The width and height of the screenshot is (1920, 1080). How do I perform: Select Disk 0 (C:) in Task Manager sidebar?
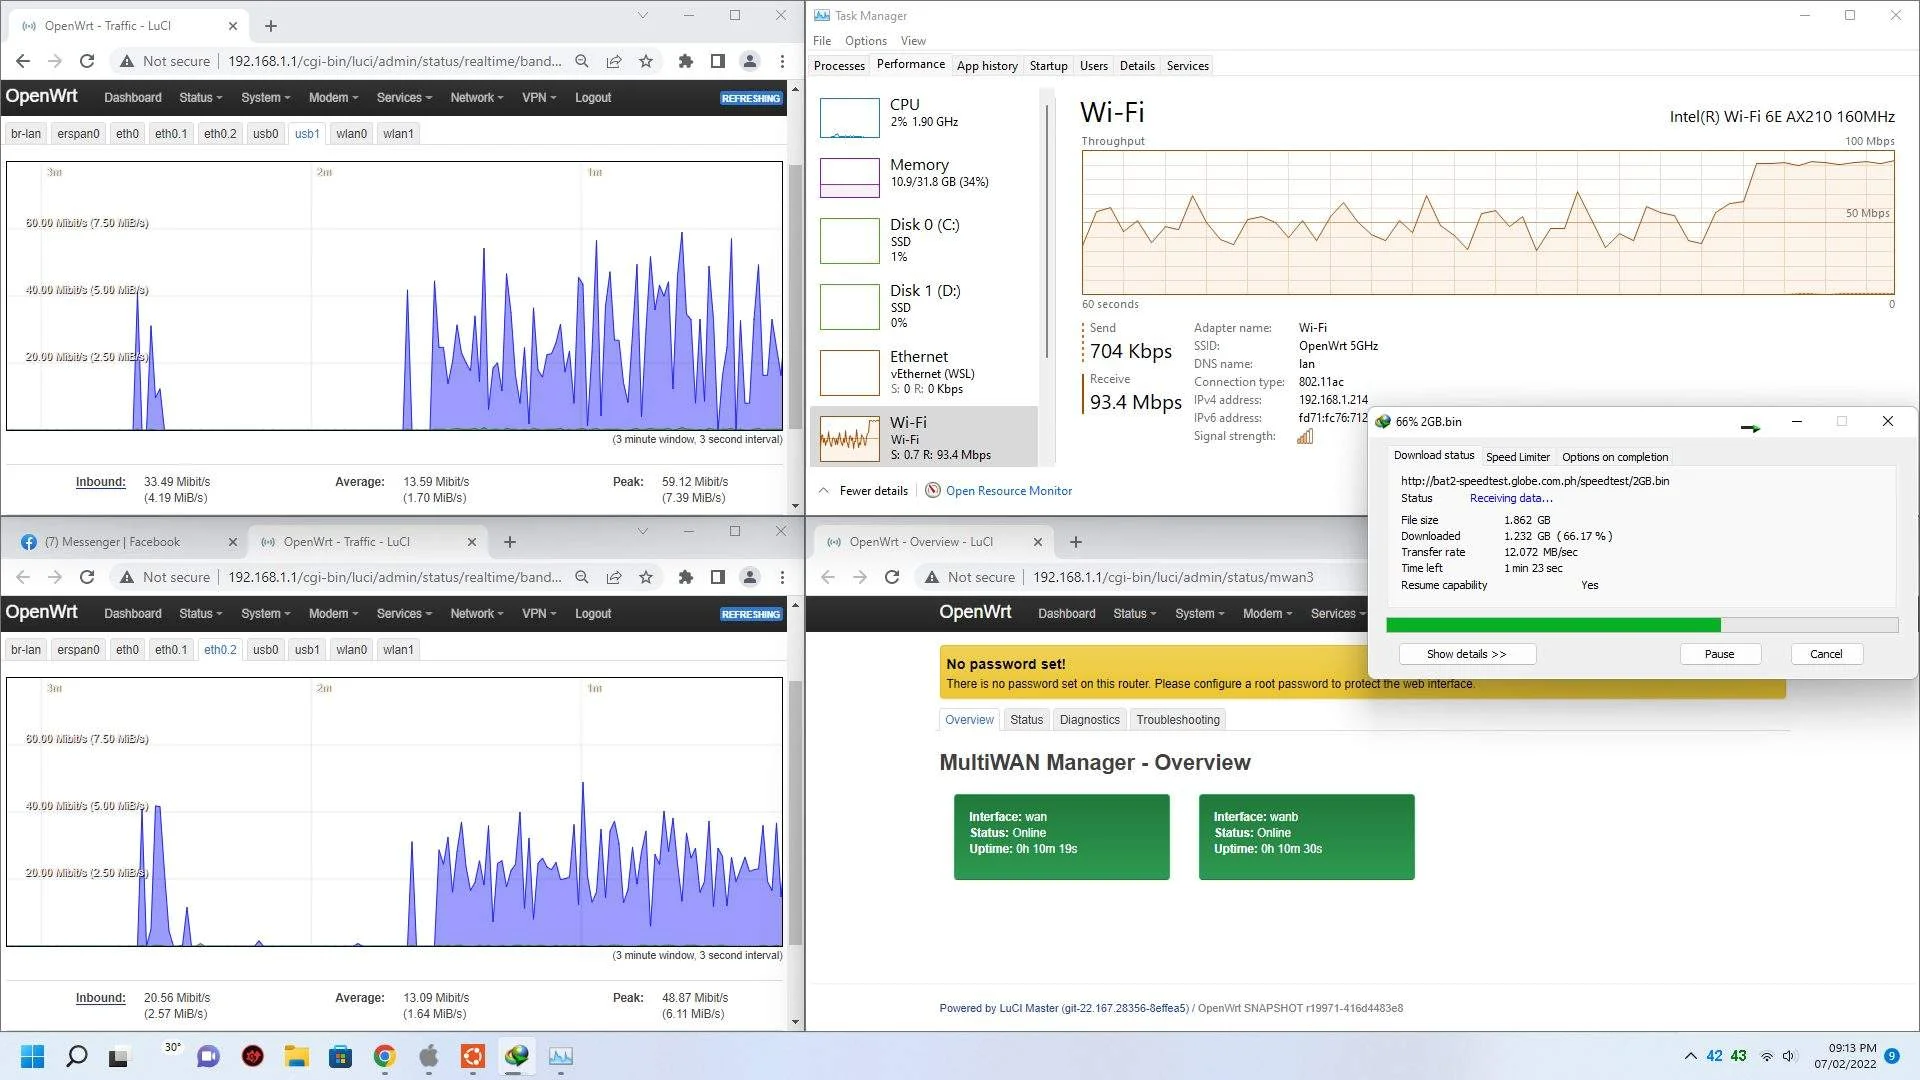pyautogui.click(x=925, y=241)
